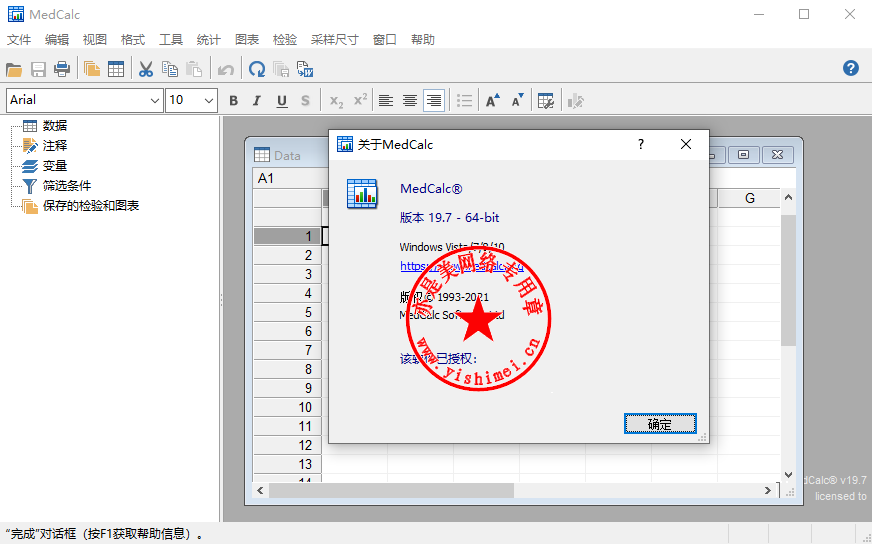Toggle Subscript formatting
The image size is (872, 544).
coord(336,101)
